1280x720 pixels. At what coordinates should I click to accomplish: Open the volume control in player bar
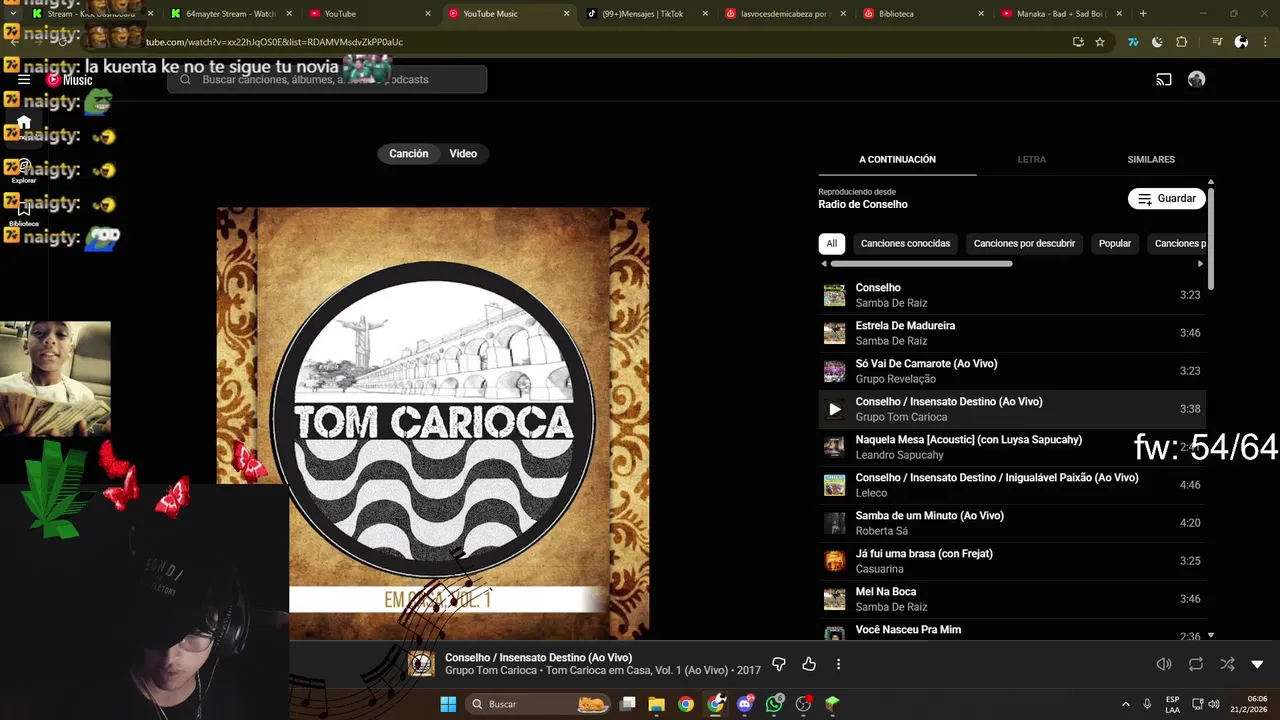(x=1164, y=664)
